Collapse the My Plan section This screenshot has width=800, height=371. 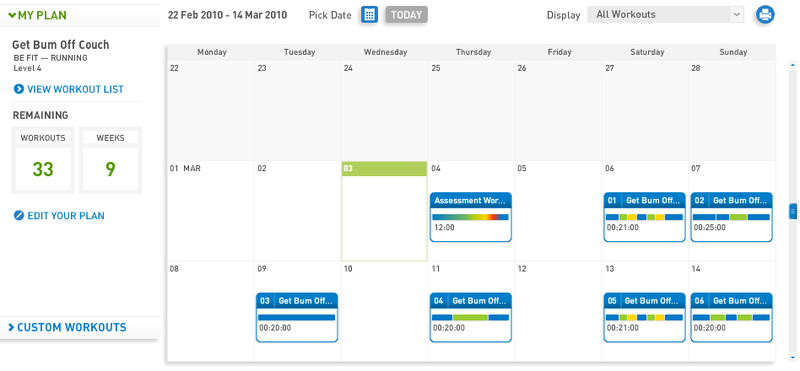37,15
